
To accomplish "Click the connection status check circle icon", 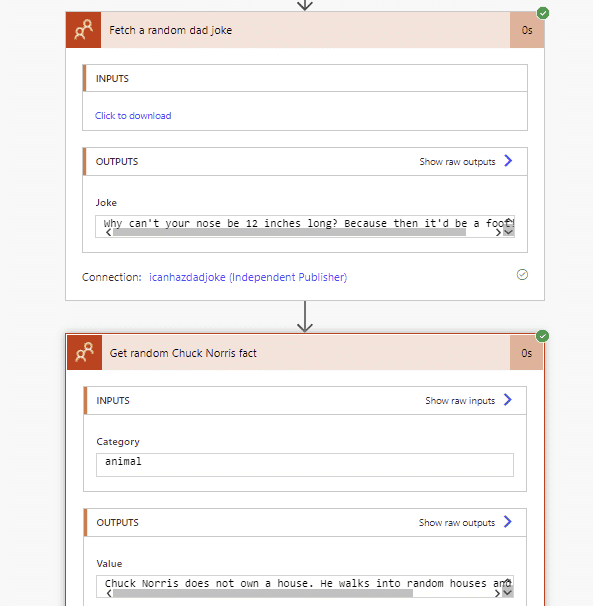I will point(522,275).
